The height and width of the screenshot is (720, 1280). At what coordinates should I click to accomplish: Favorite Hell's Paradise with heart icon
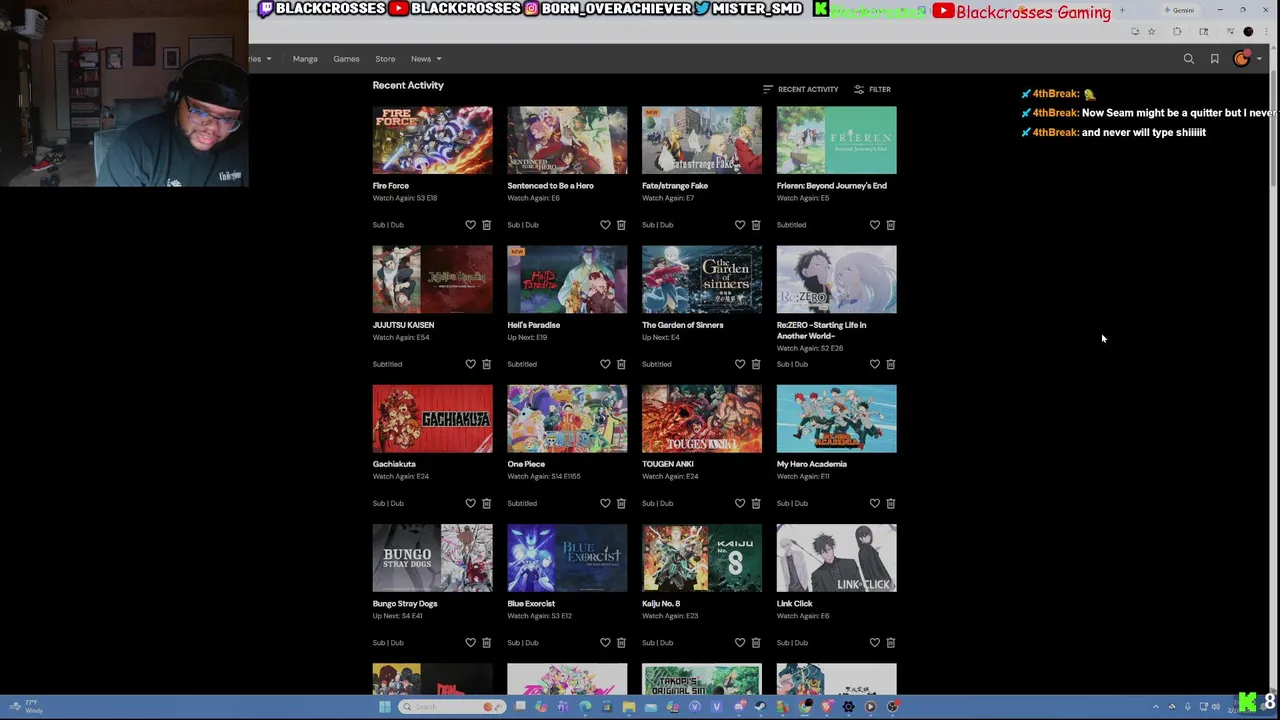point(605,364)
